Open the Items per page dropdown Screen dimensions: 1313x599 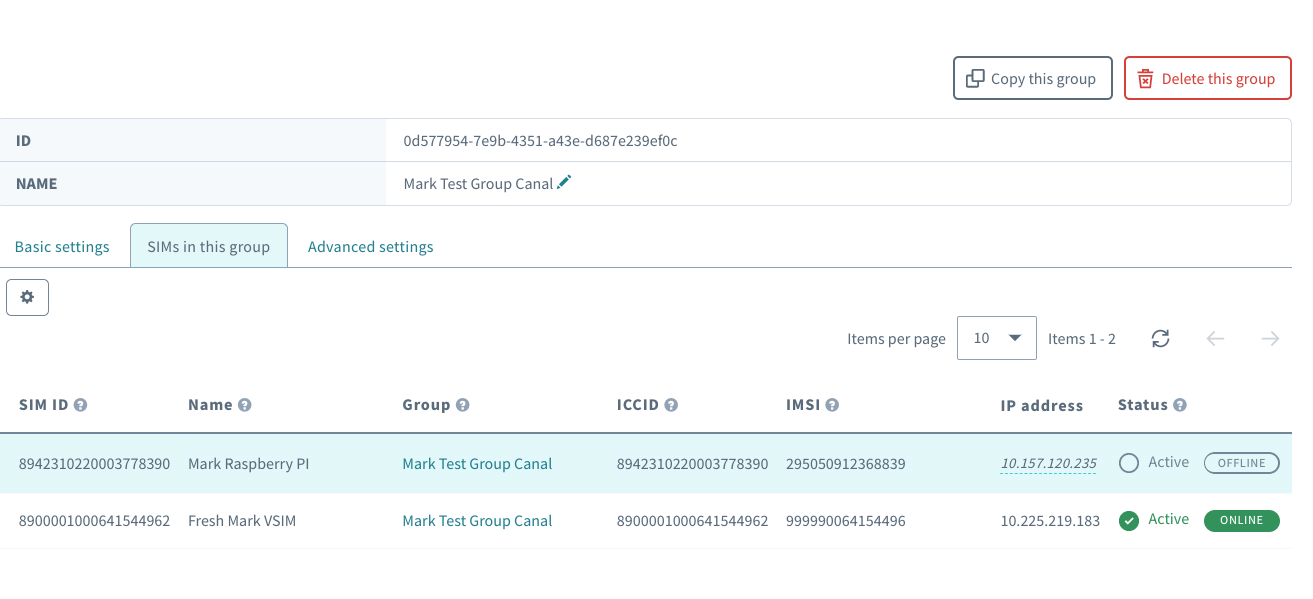pyautogui.click(x=995, y=338)
